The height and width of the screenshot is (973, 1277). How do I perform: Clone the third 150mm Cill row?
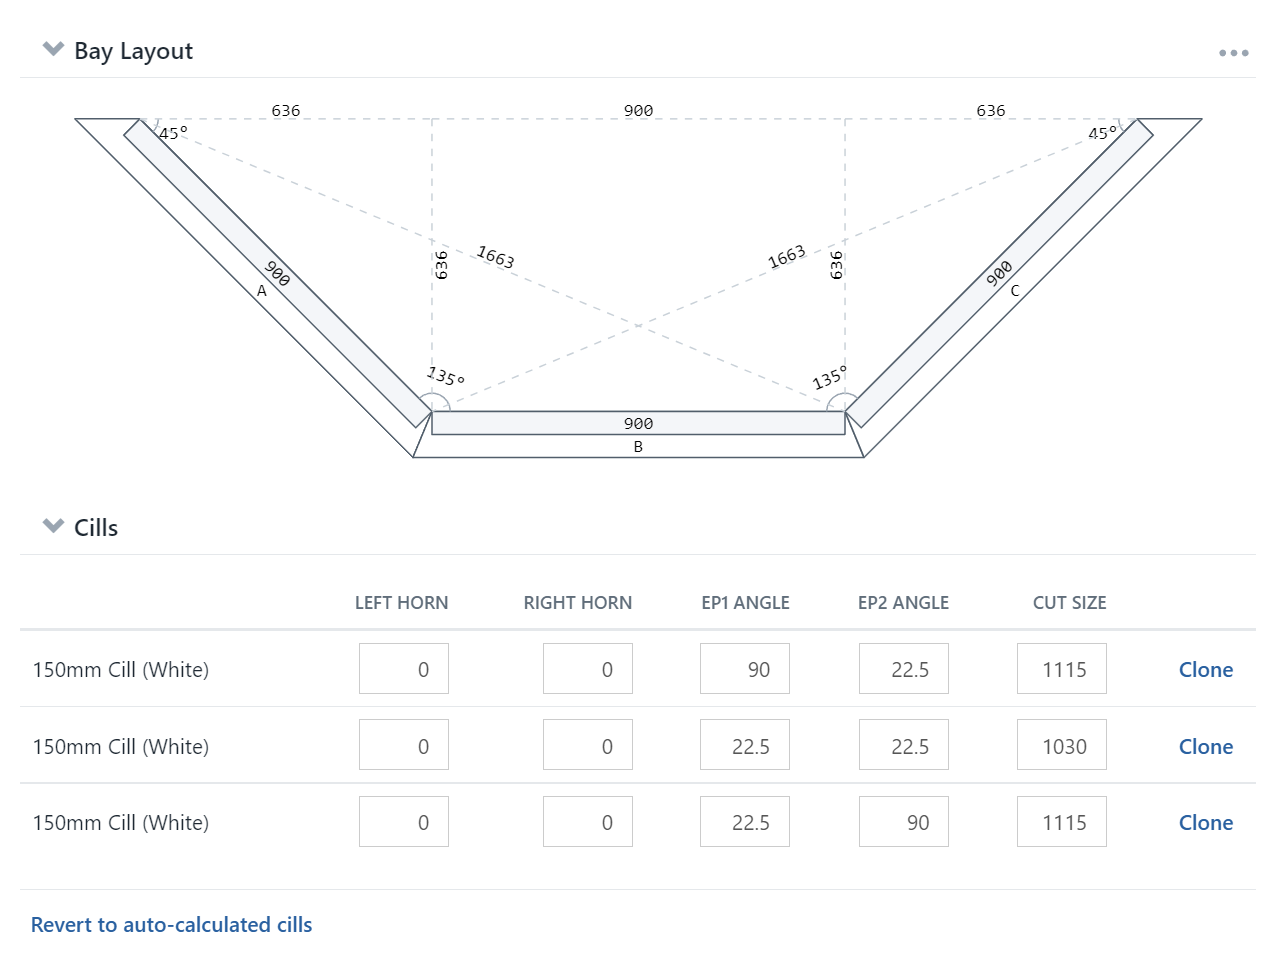(x=1205, y=823)
